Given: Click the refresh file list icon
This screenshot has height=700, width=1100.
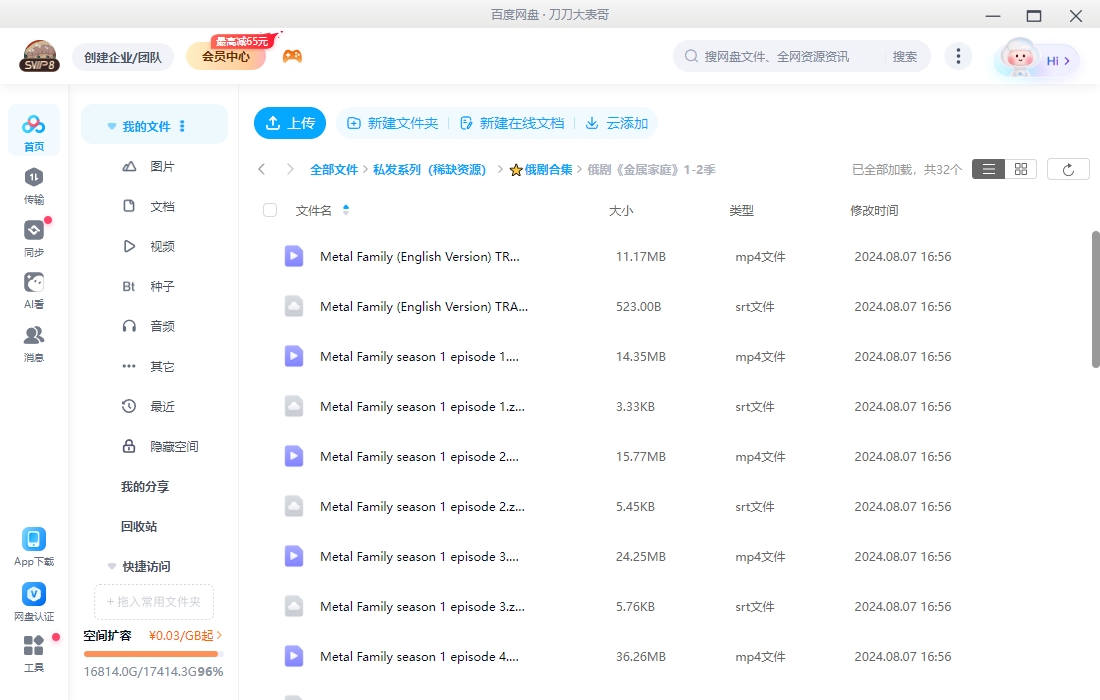Looking at the screenshot, I should [x=1068, y=169].
